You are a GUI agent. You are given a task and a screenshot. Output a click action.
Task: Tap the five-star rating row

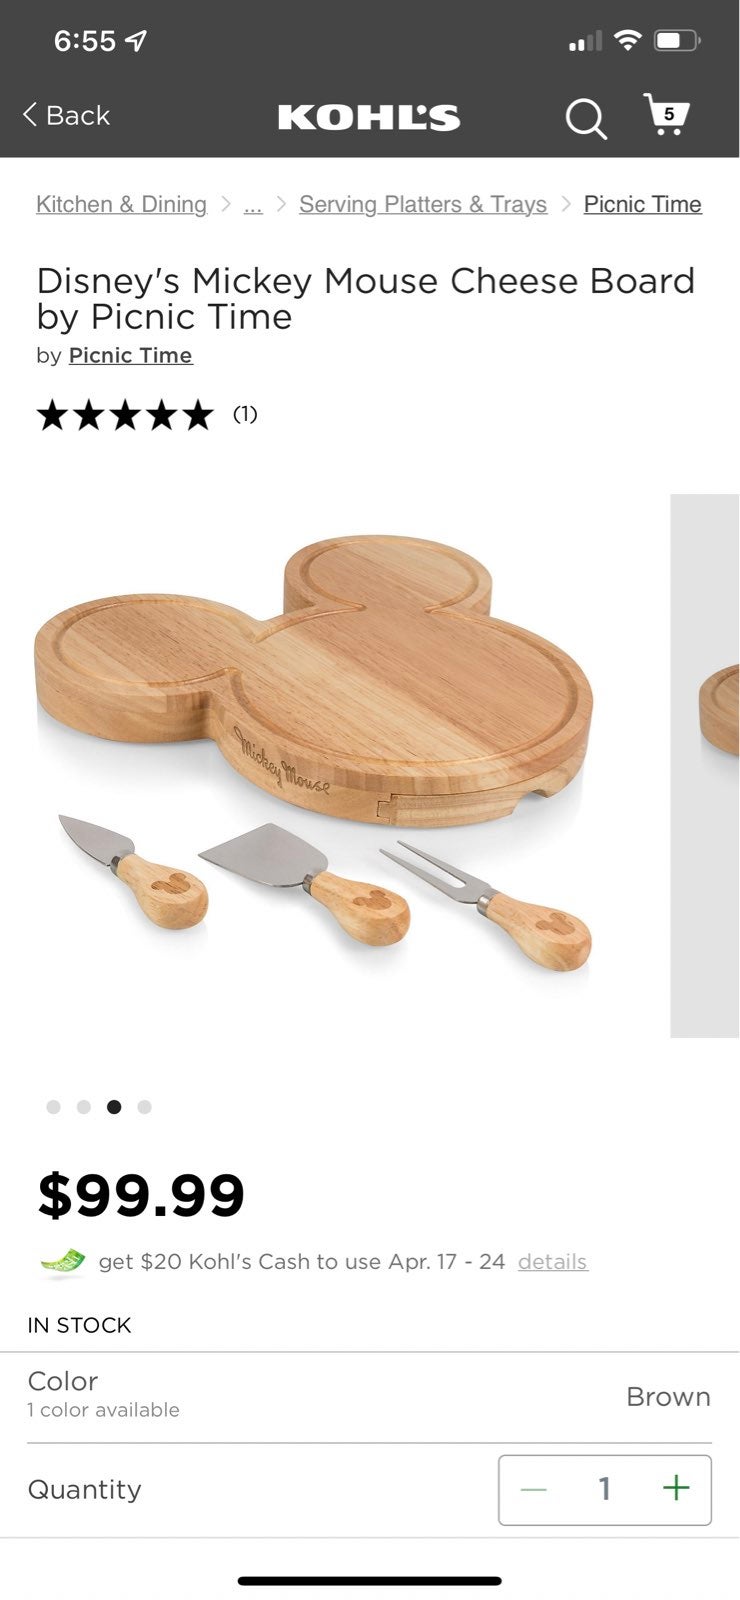147,414
